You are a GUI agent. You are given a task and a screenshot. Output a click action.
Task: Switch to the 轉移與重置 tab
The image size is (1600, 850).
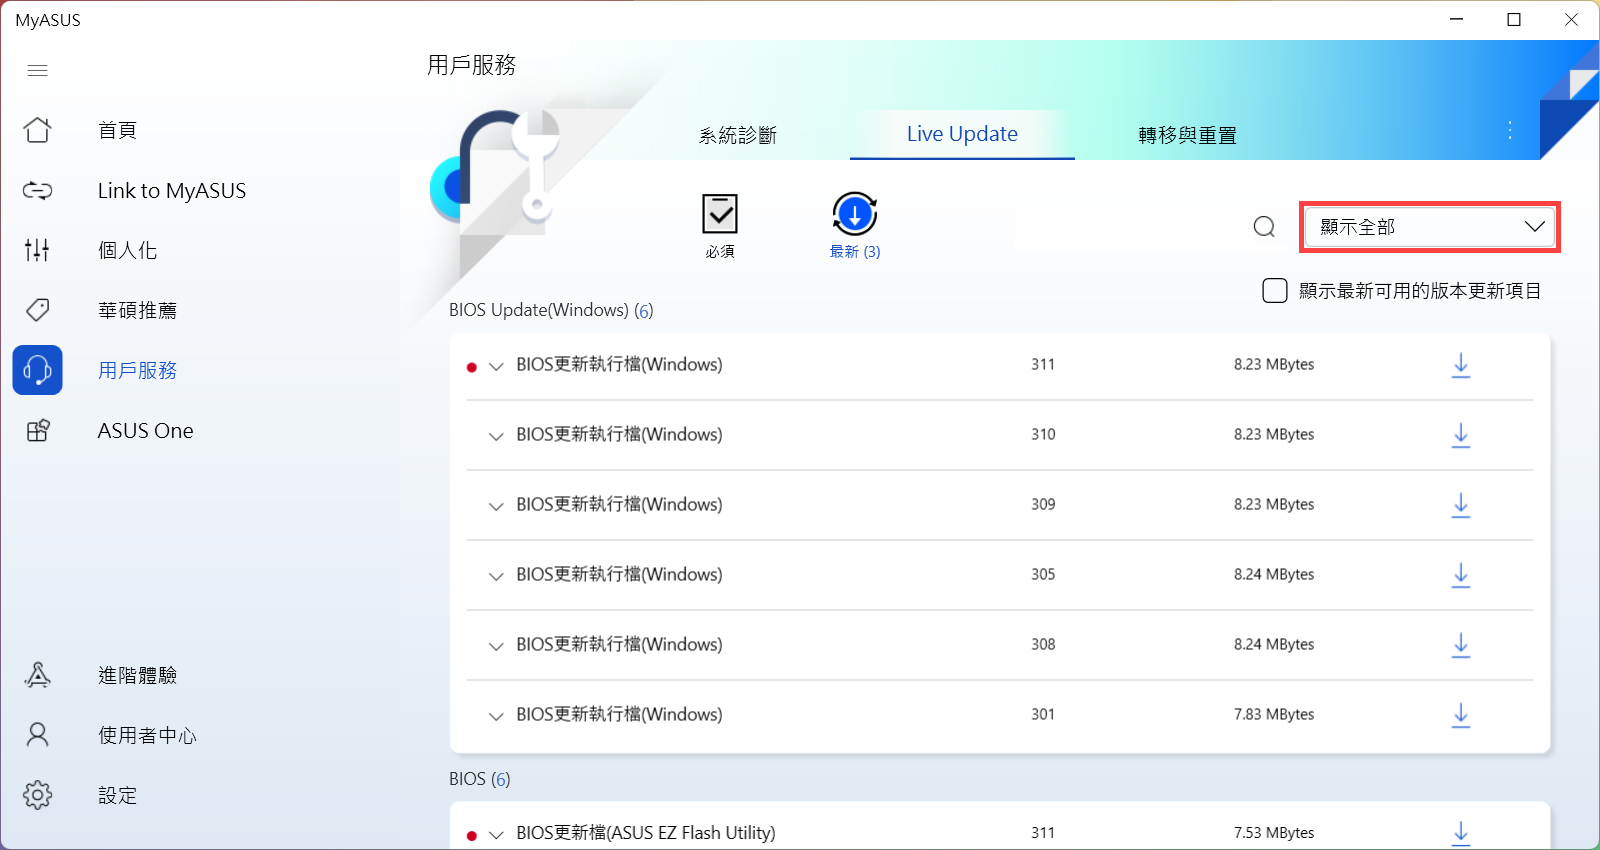[1187, 135]
